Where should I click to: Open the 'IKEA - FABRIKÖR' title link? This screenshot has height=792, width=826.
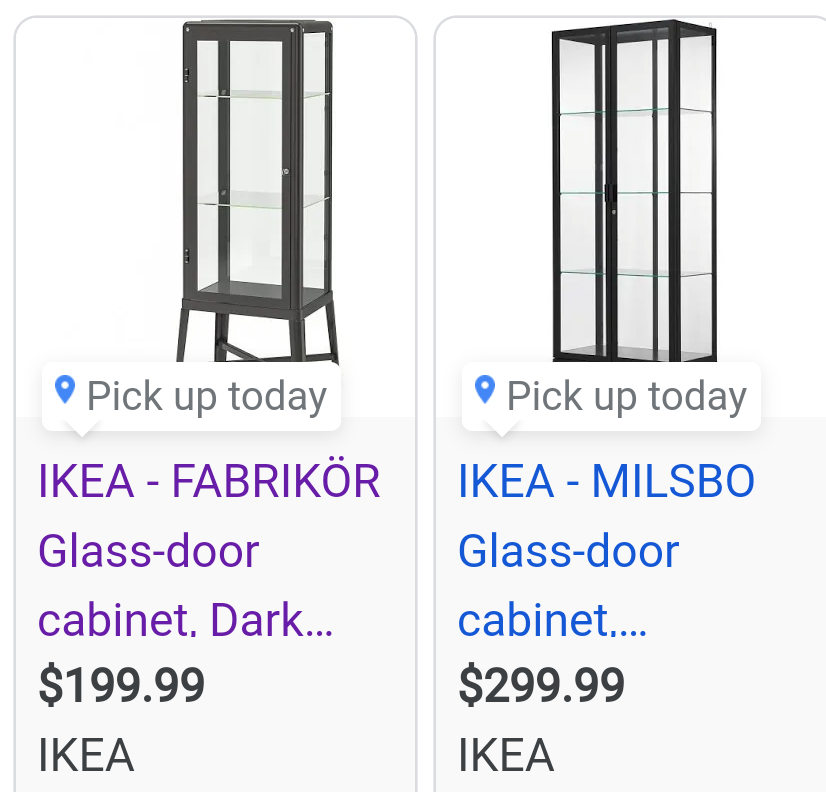[x=209, y=481]
